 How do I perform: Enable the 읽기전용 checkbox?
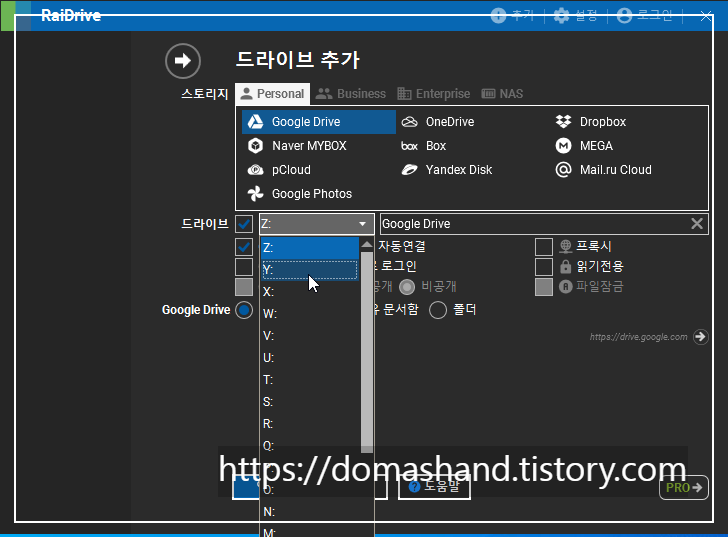tap(544, 267)
